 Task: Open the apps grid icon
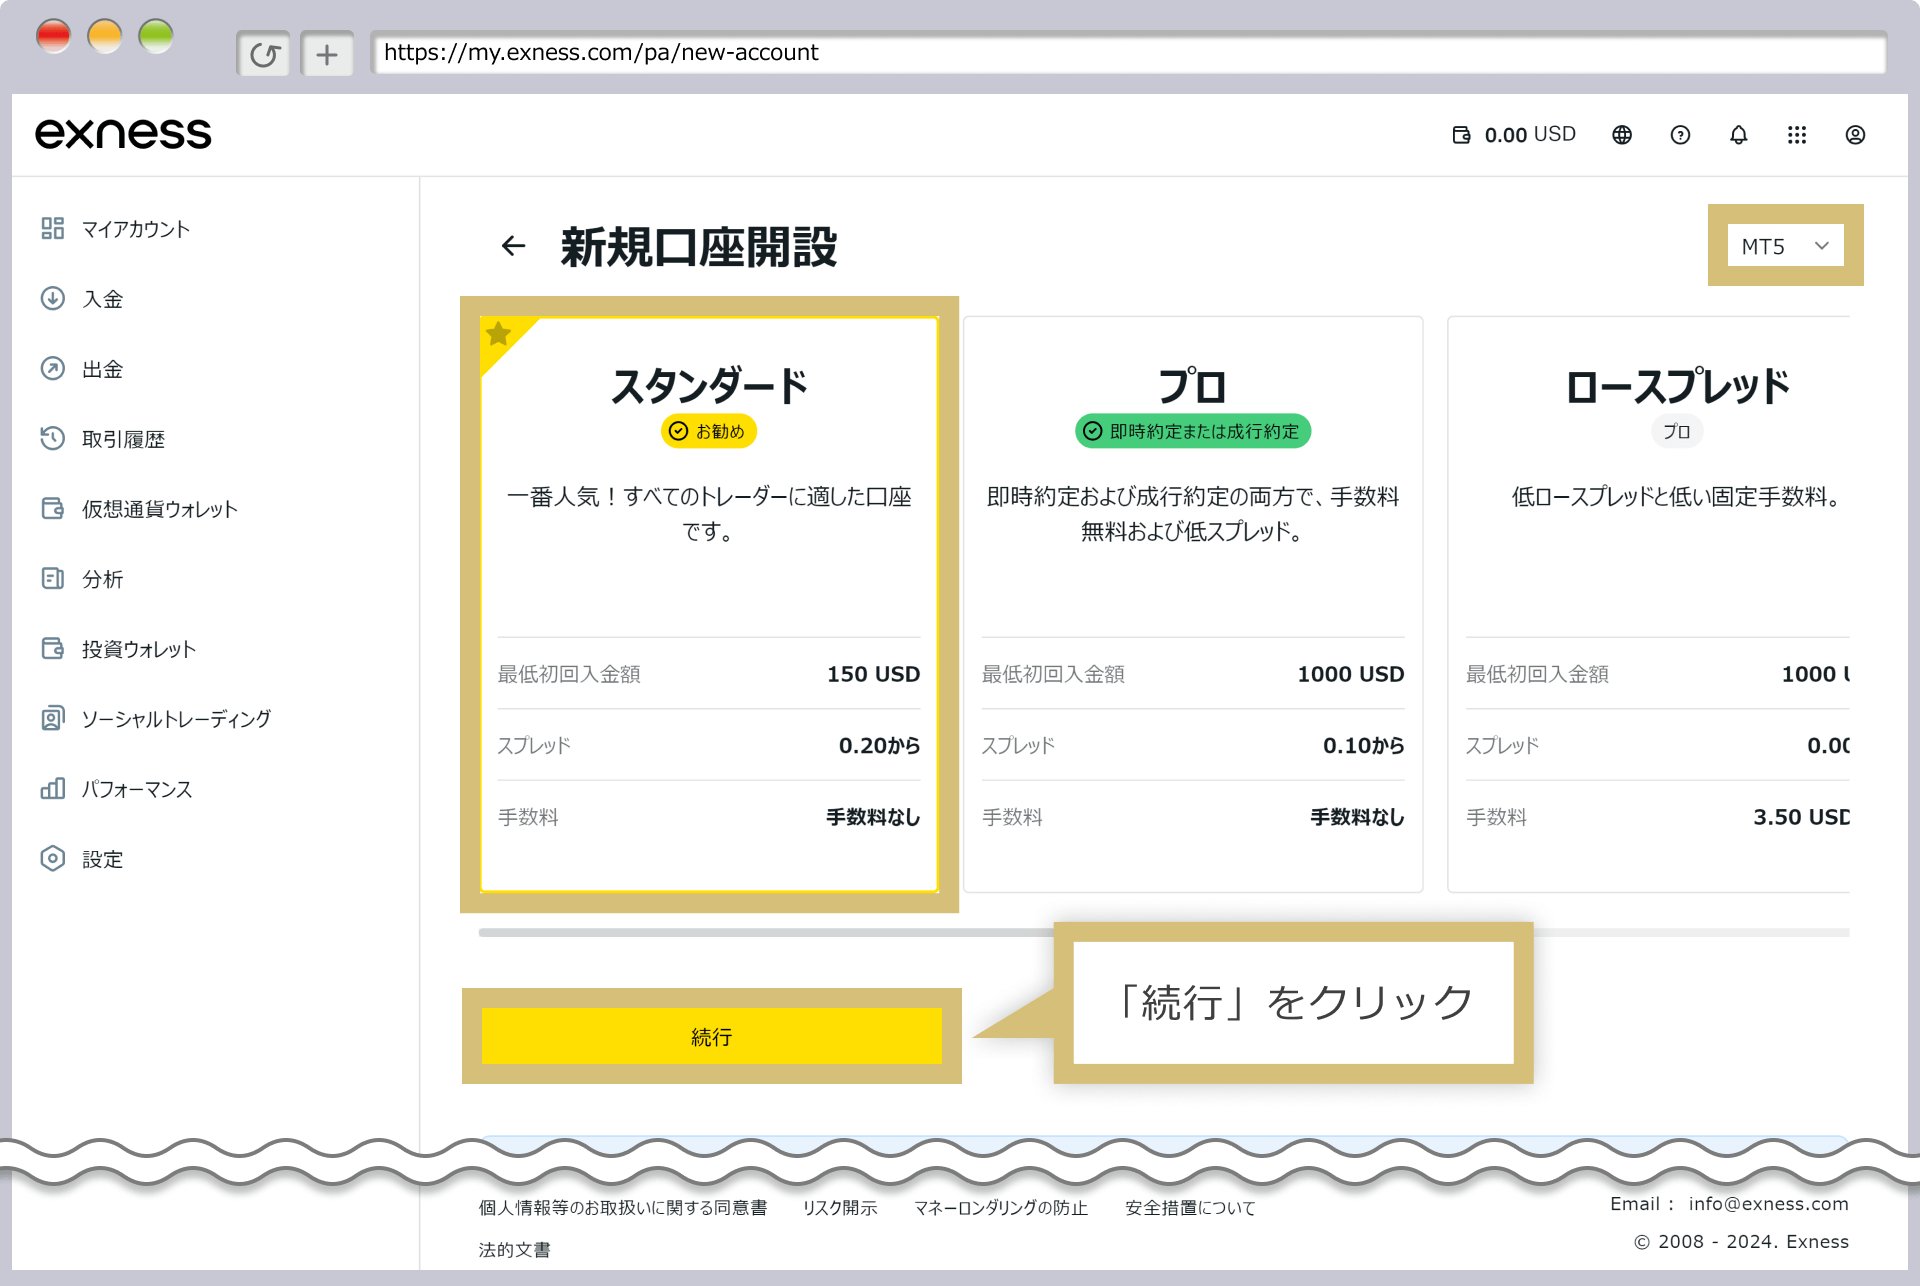[1797, 135]
